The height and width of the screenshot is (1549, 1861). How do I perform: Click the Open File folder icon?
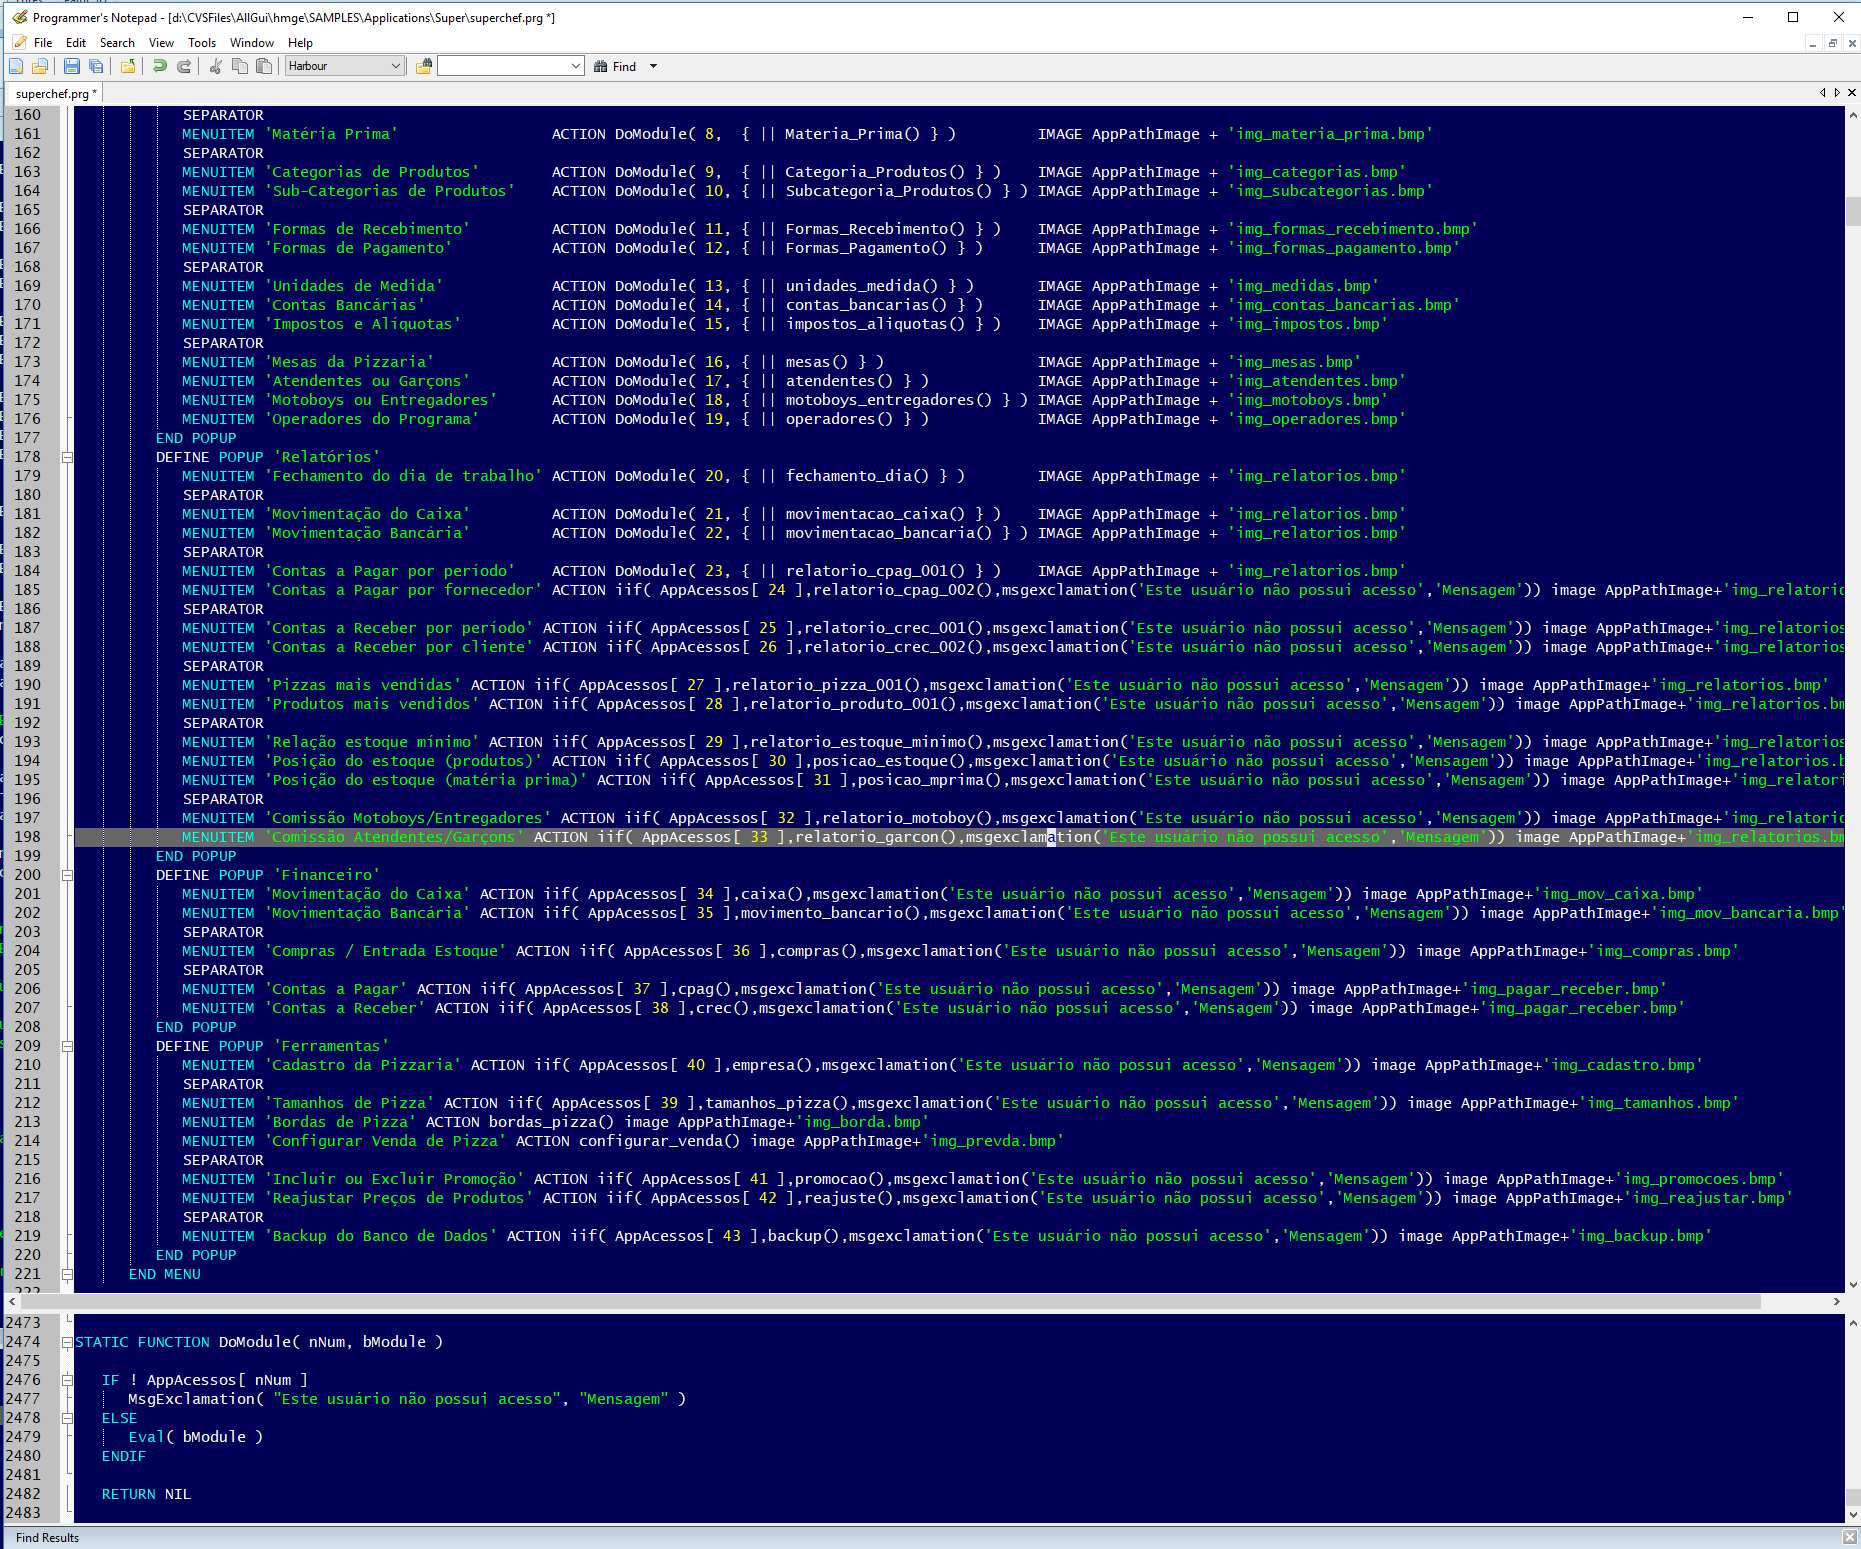click(40, 66)
